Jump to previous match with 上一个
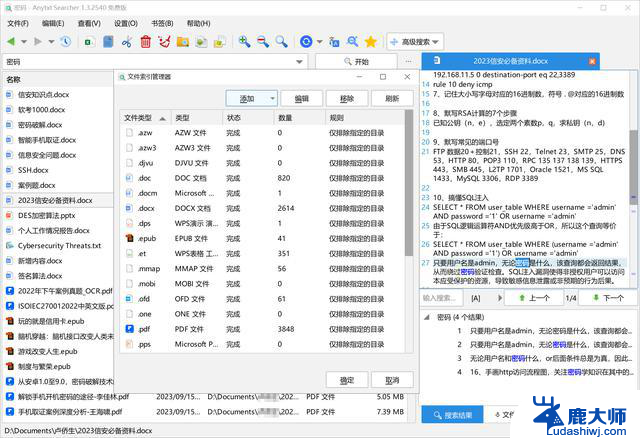This screenshot has width=640, height=438. (x=534, y=298)
